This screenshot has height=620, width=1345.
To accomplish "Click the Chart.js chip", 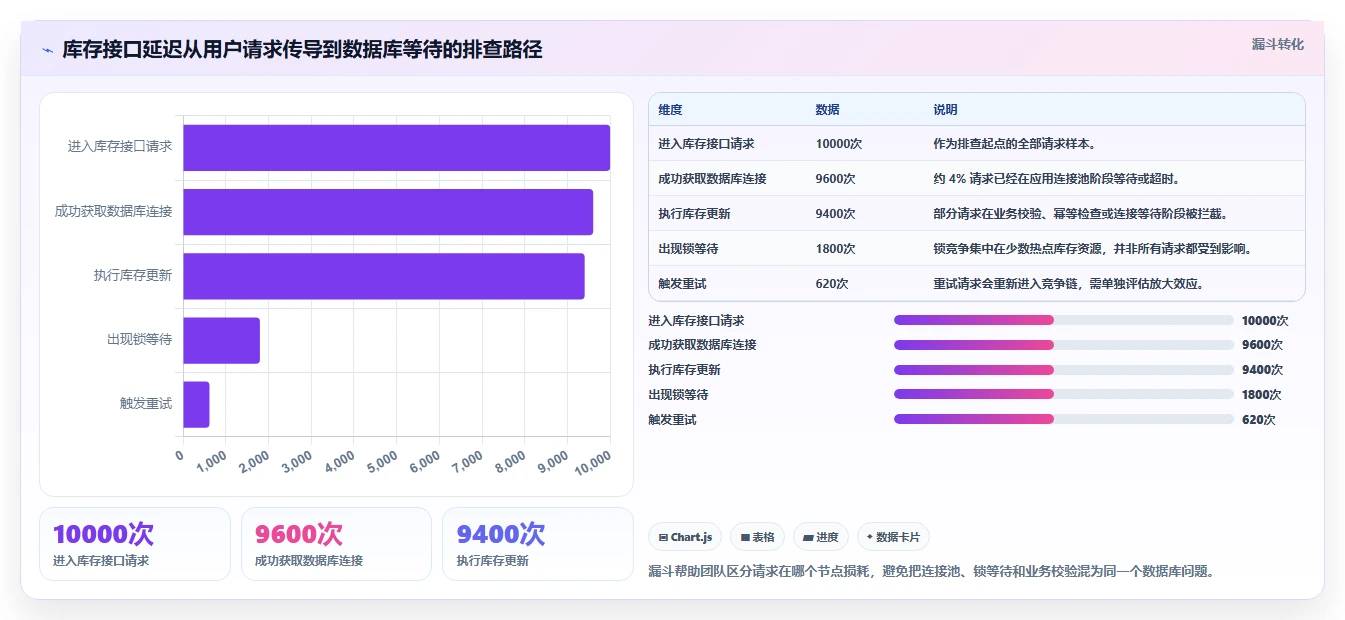I will [x=685, y=537].
